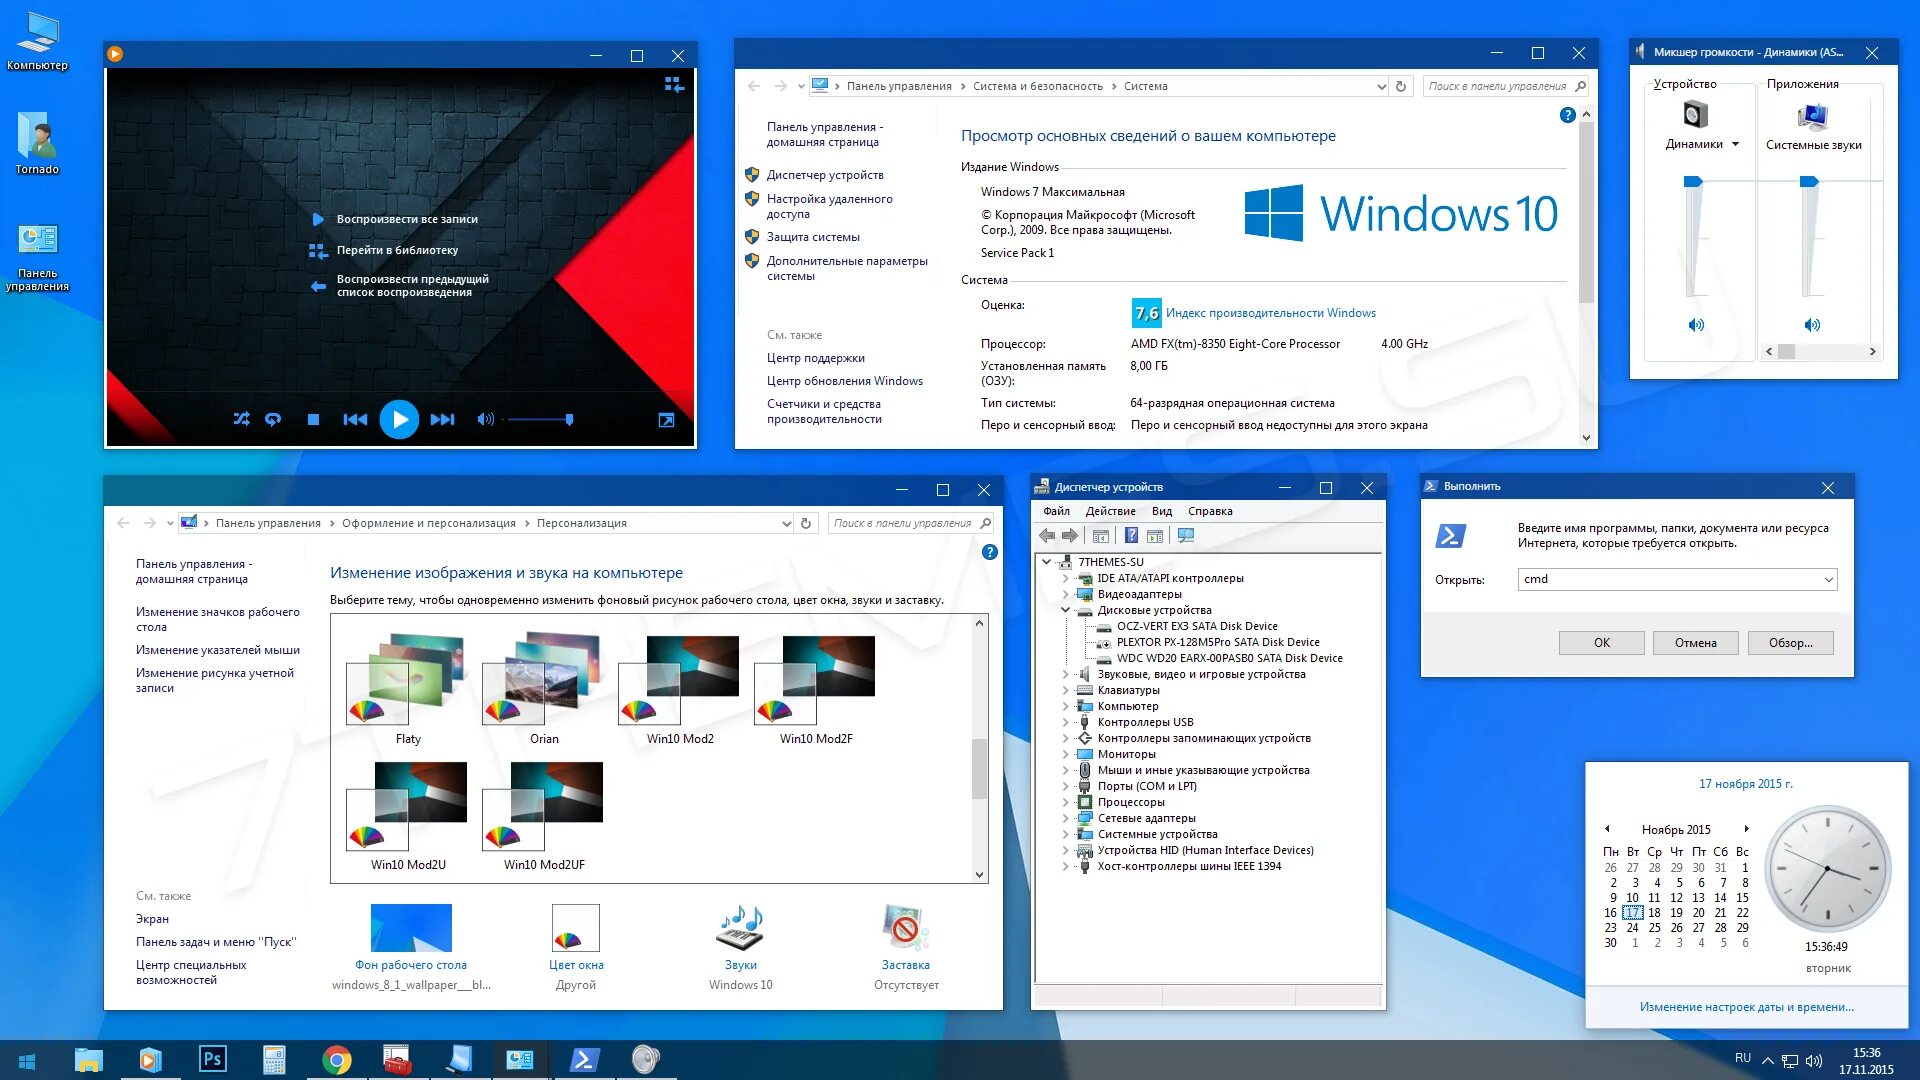
Task: Click the help icon in Device Manager toolbar
Action: (1131, 536)
